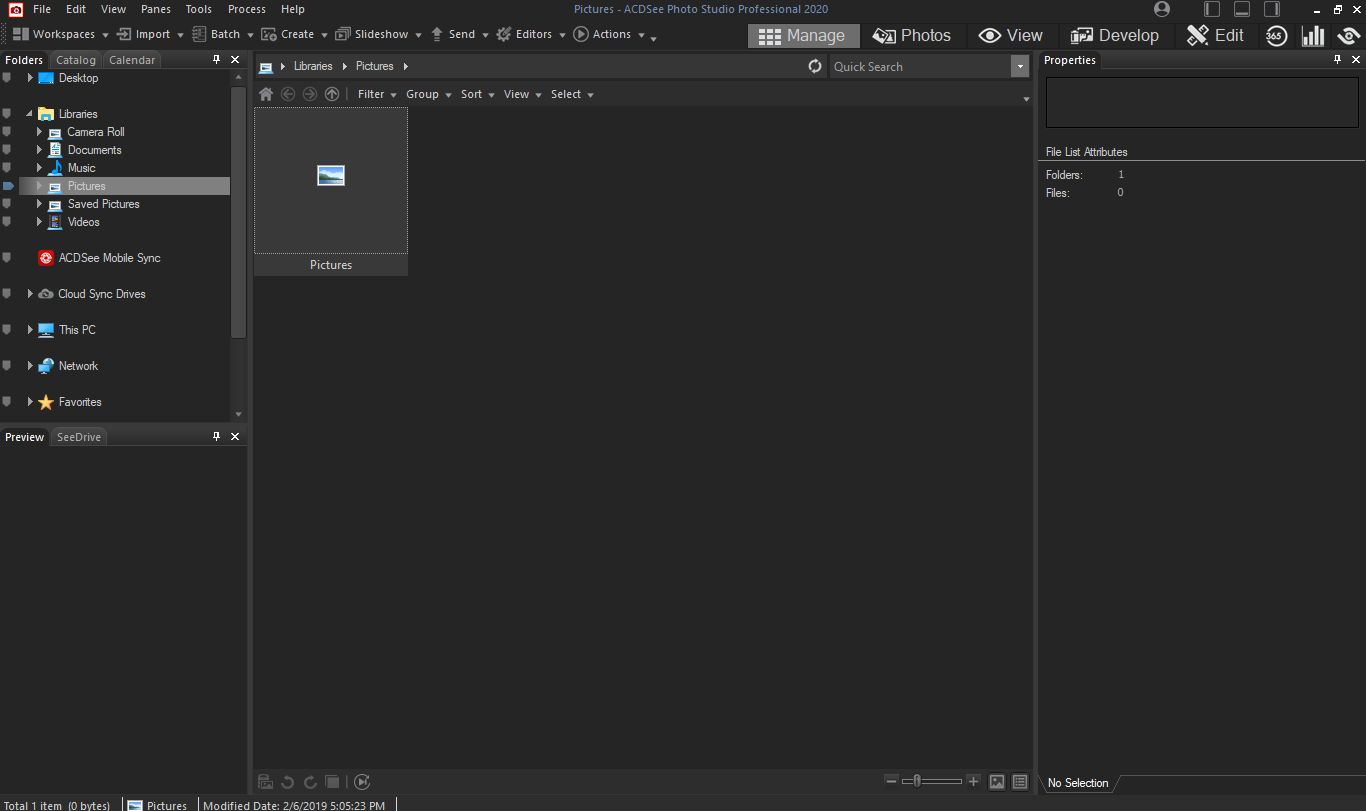Open the Quick Search options dropdown

point(1020,67)
